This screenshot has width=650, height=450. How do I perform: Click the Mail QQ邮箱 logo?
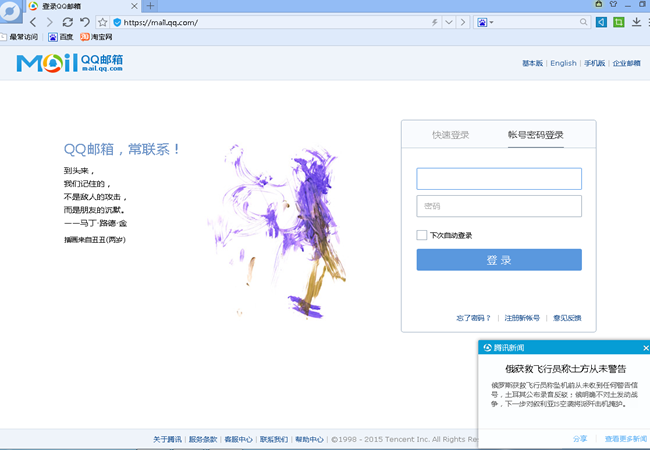70,63
